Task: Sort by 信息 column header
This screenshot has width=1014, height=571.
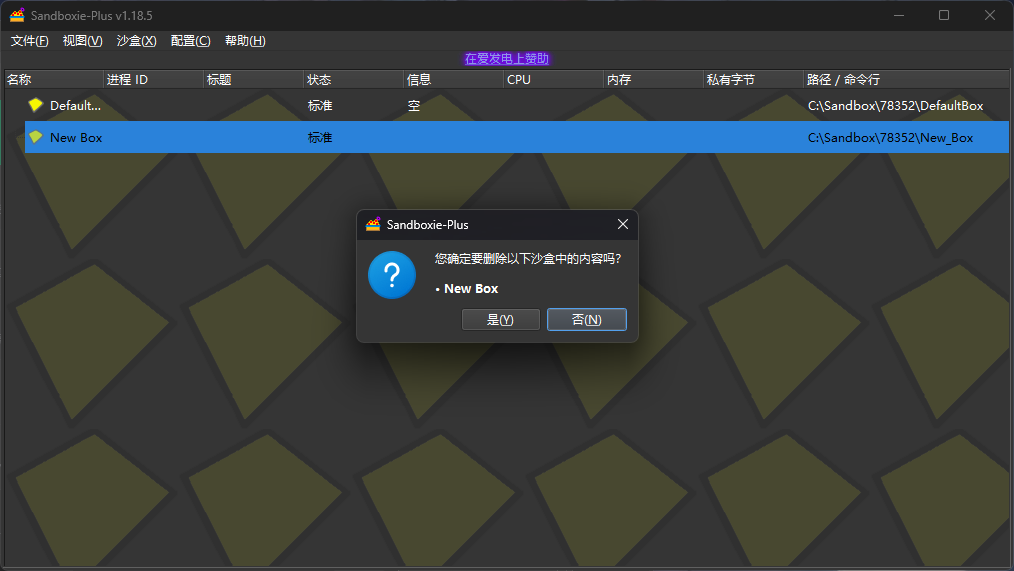Action: click(454, 80)
